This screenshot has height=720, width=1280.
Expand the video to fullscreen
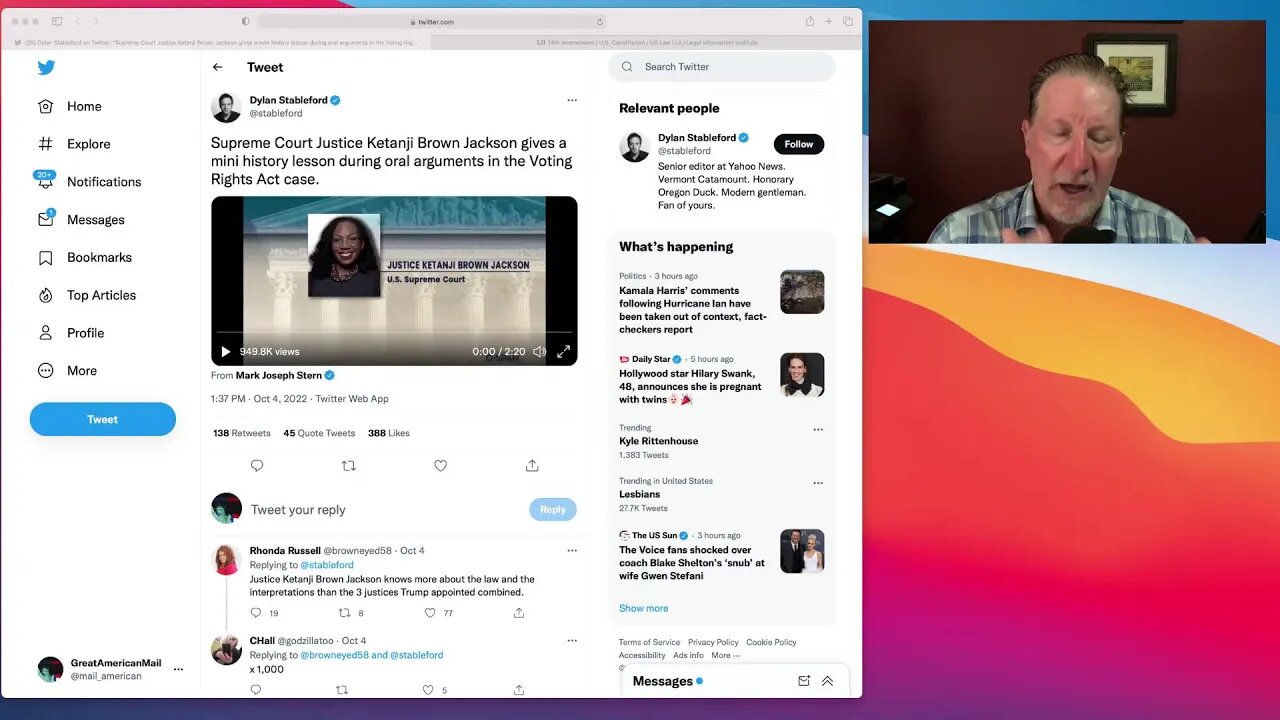[564, 352]
